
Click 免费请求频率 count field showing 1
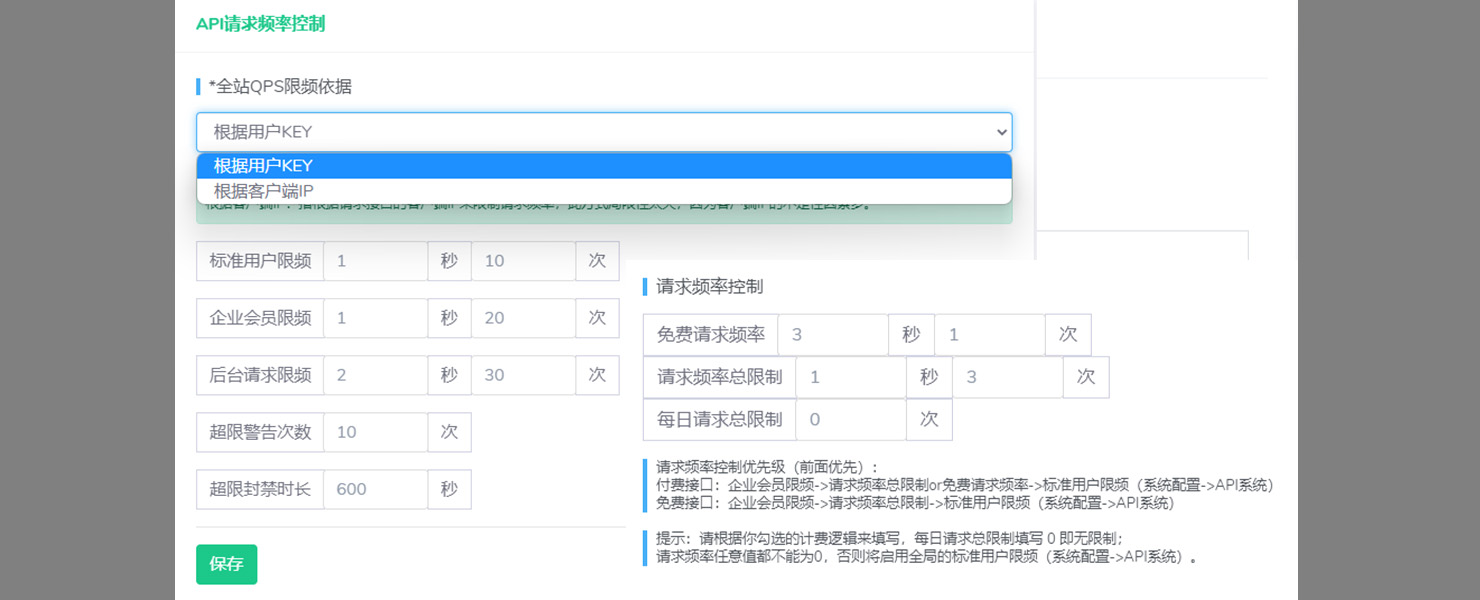pyautogui.click(x=988, y=335)
